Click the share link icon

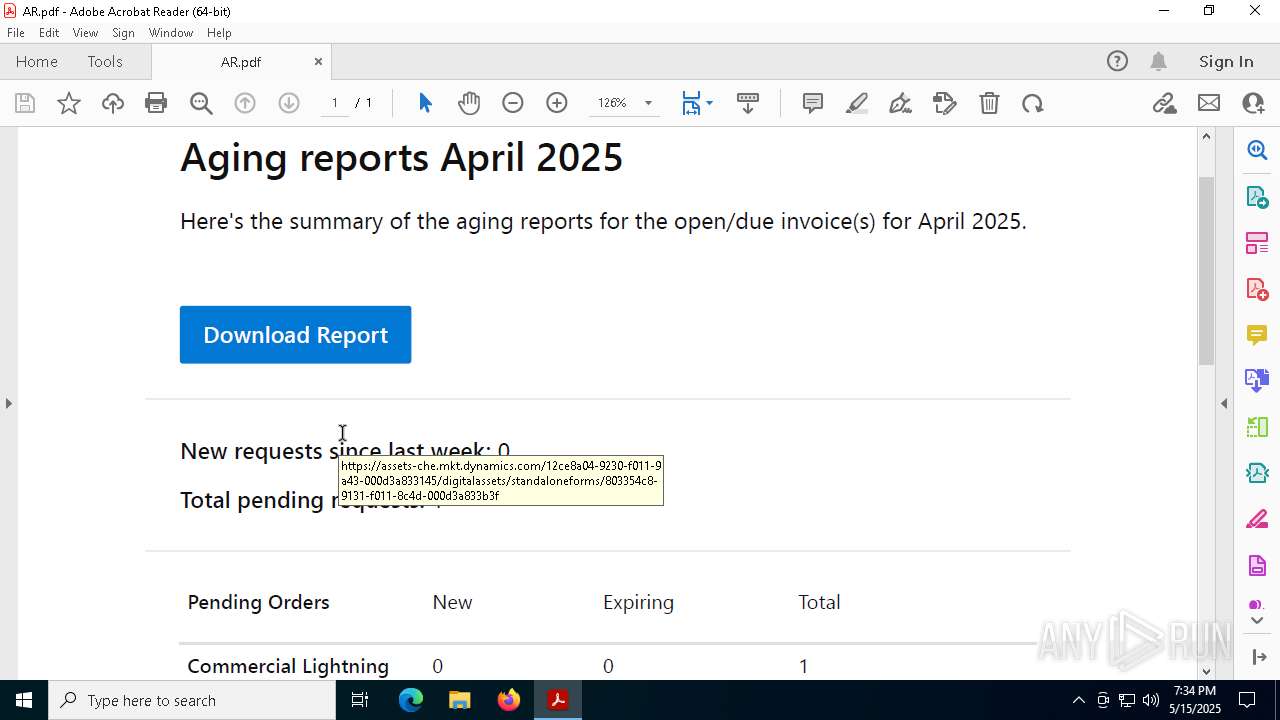click(x=1164, y=103)
